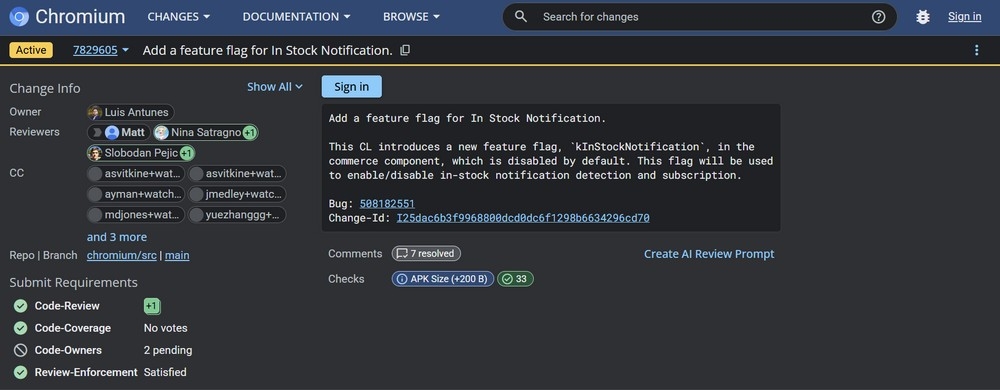
Task: Open the CHANGES menu
Action: click(x=179, y=17)
